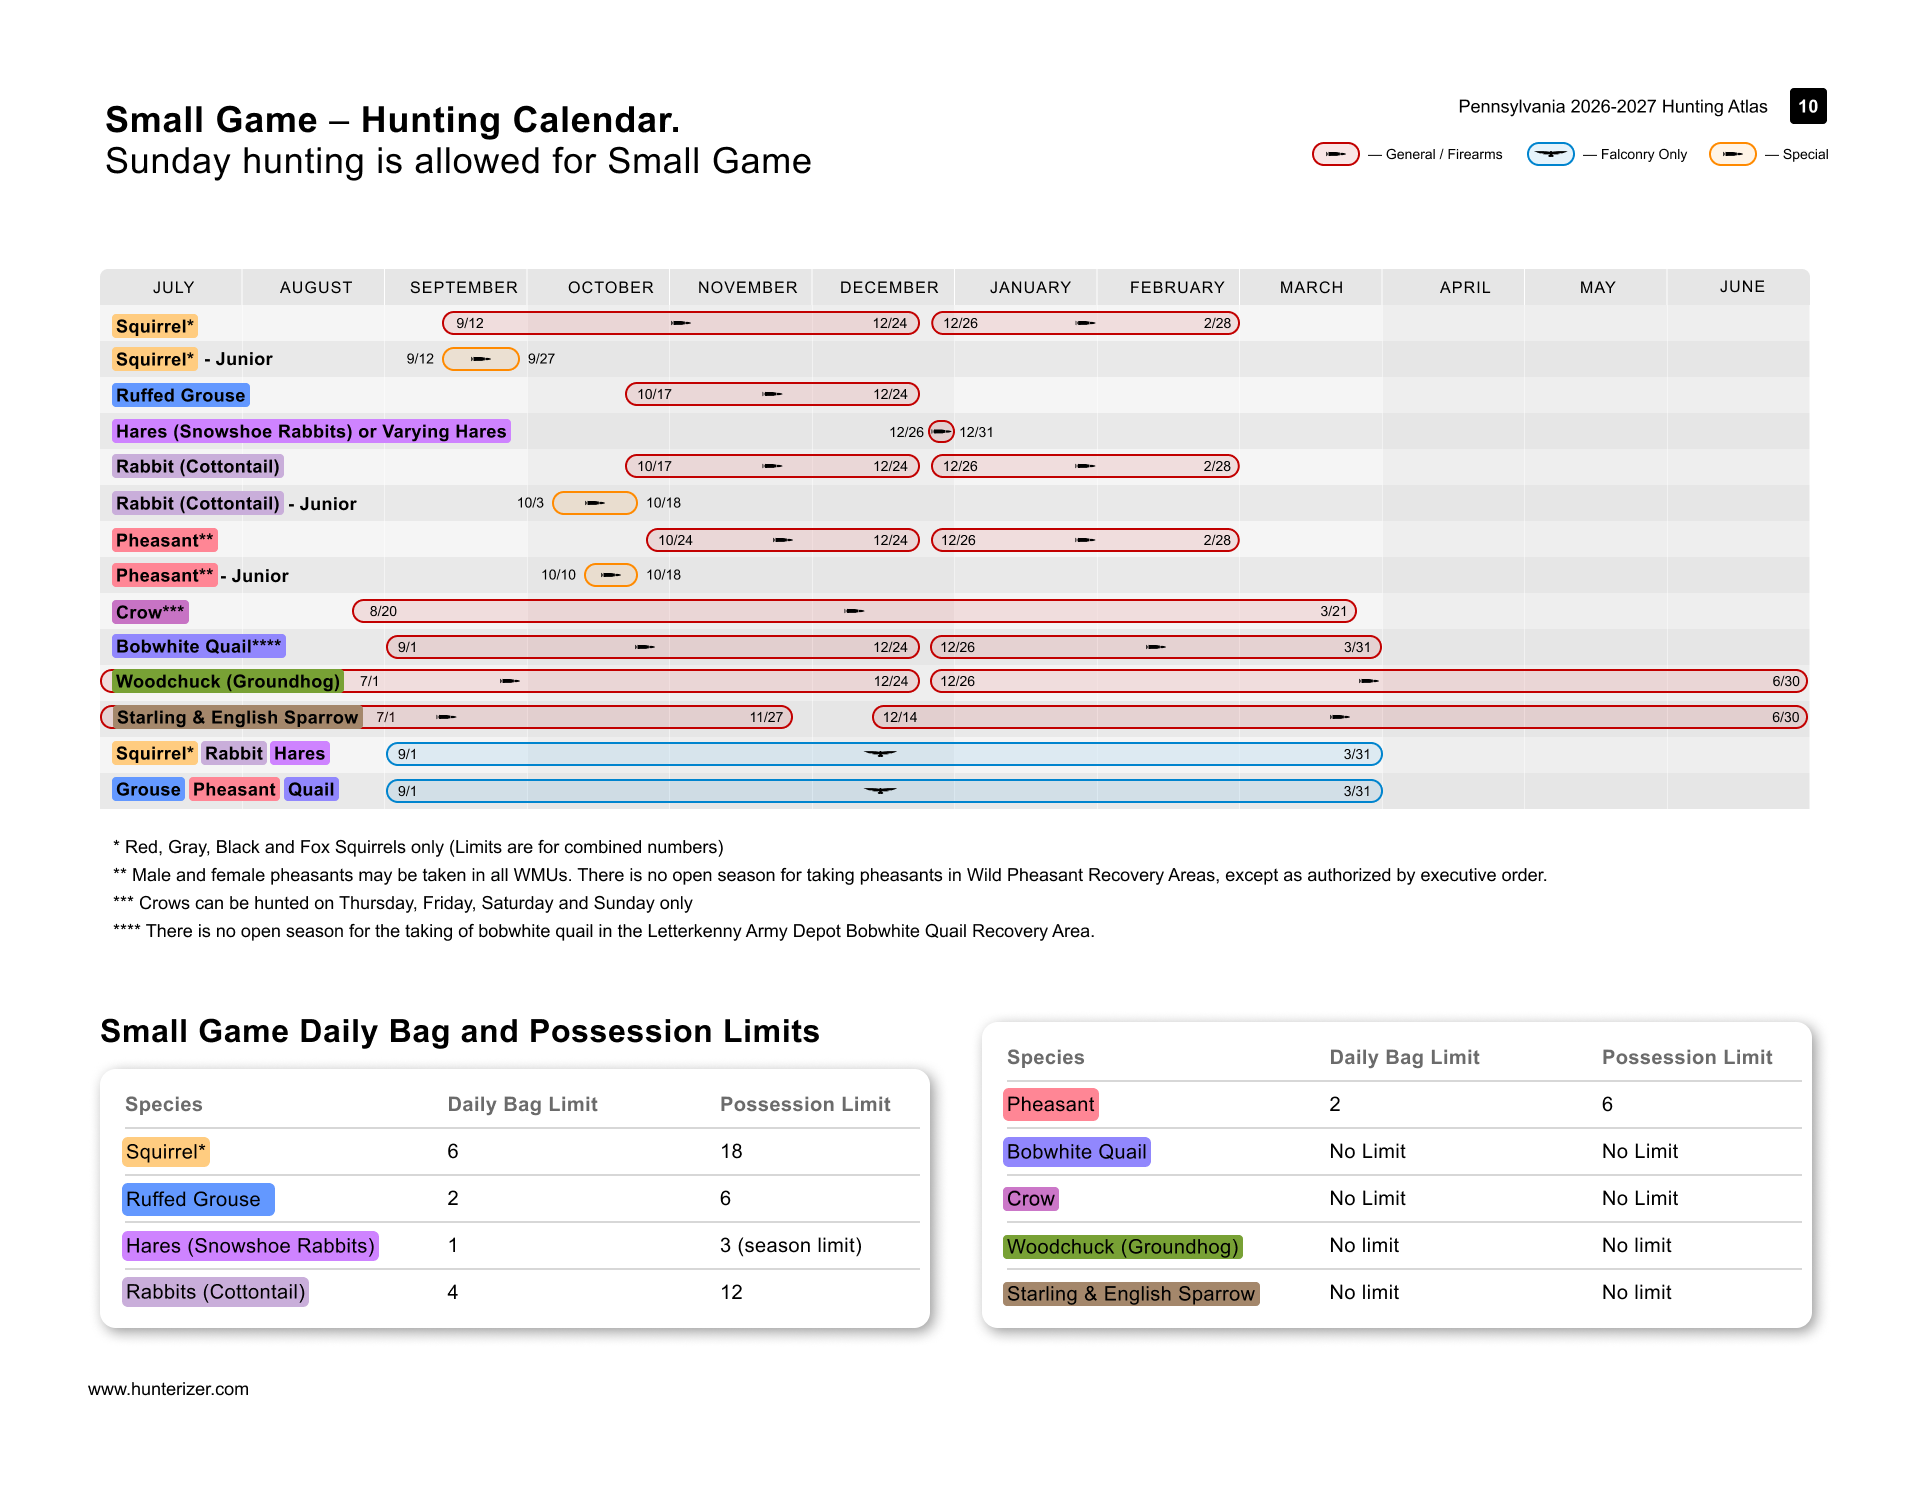Click the falcon icon in Grouse falconry bar
The image size is (1920, 1486).
(x=880, y=791)
